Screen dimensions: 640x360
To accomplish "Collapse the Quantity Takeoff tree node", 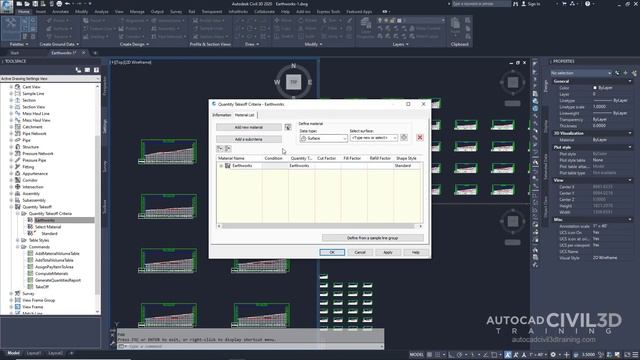I will pos(11,207).
